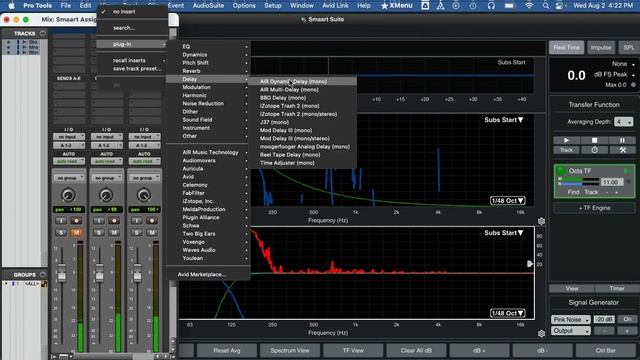Open the Pink Noise signal type dropdown
This screenshot has height=360, width=640.
571,320
